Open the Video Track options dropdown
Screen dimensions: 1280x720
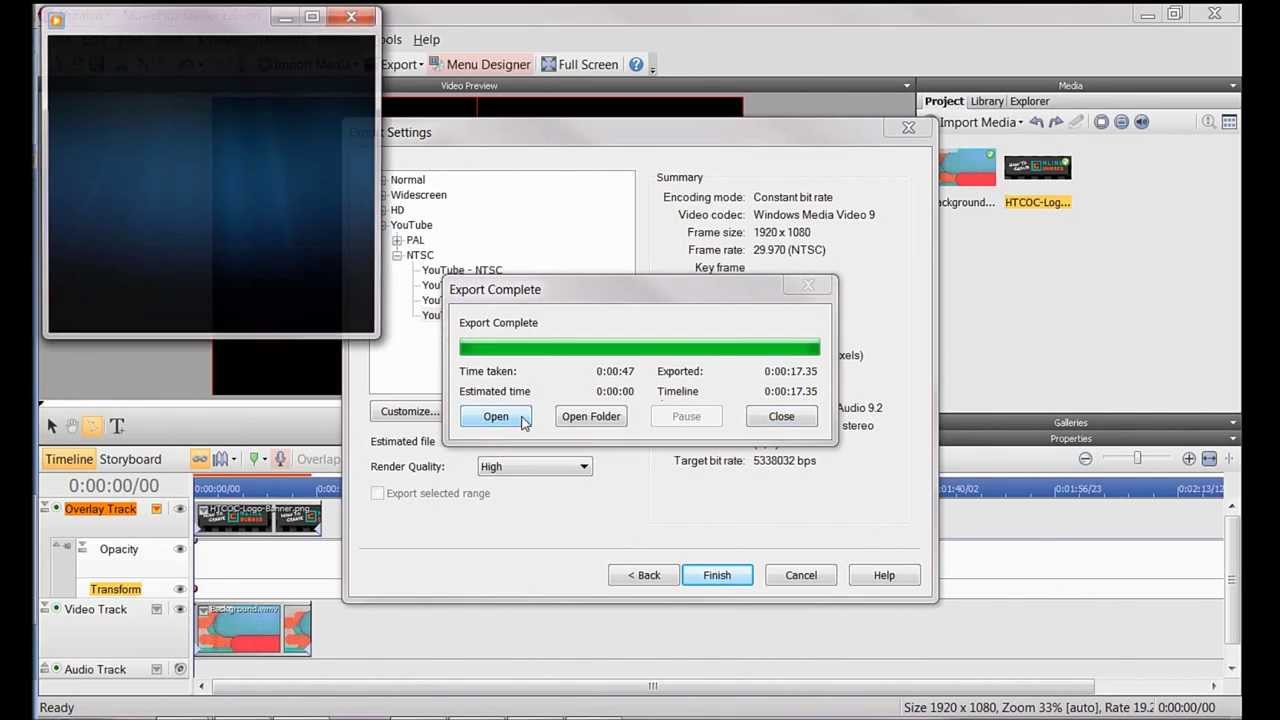pyautogui.click(x=156, y=609)
